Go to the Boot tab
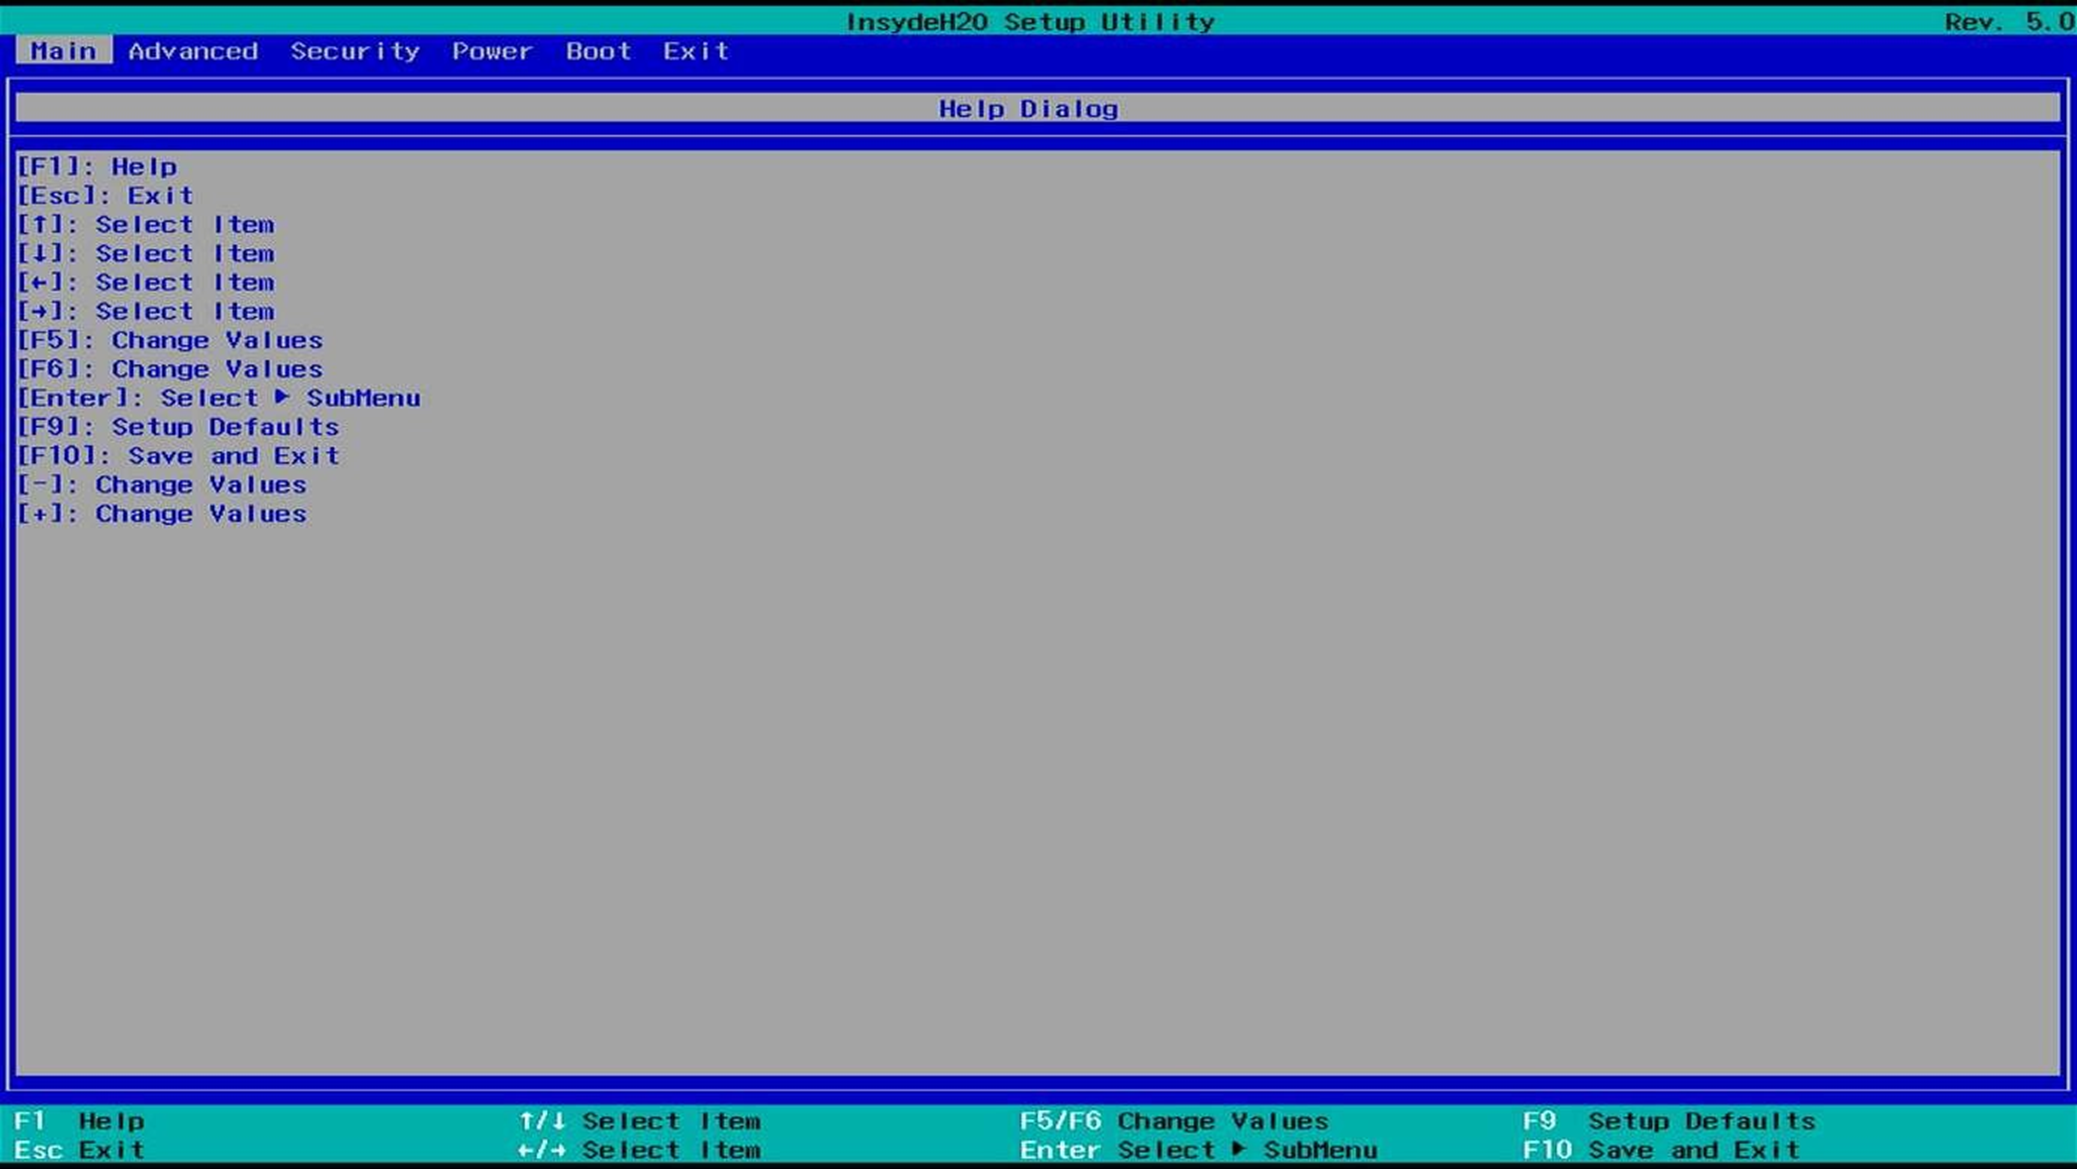This screenshot has width=2077, height=1169. [598, 51]
